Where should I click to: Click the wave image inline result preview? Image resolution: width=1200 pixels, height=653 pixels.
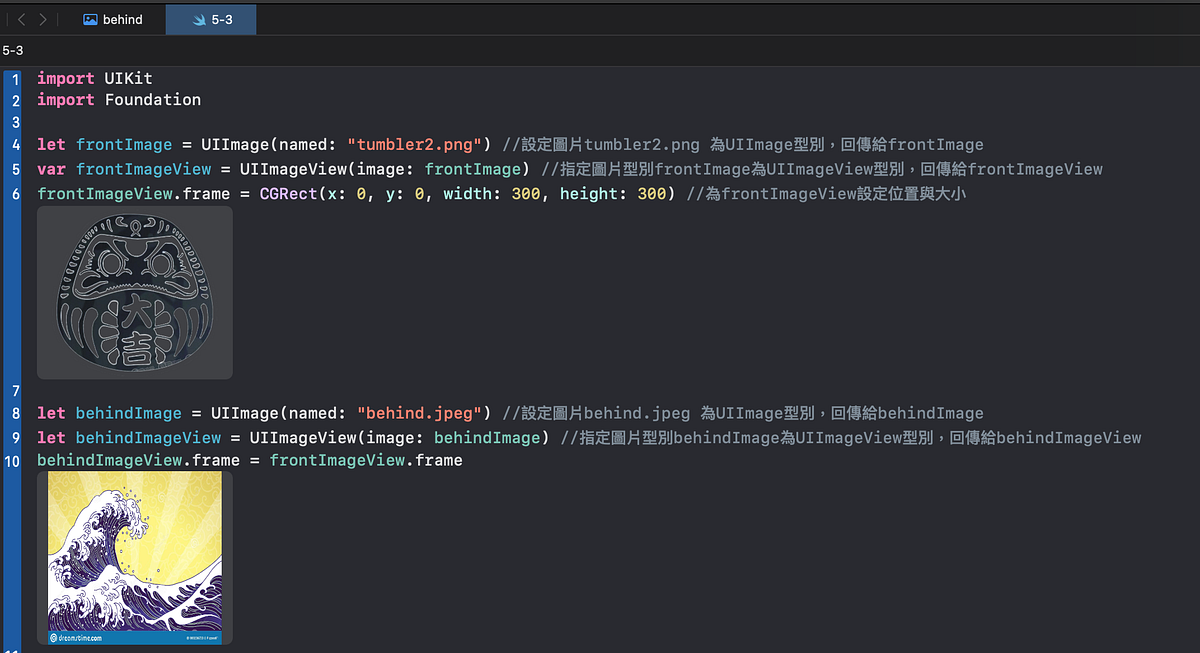(x=134, y=555)
